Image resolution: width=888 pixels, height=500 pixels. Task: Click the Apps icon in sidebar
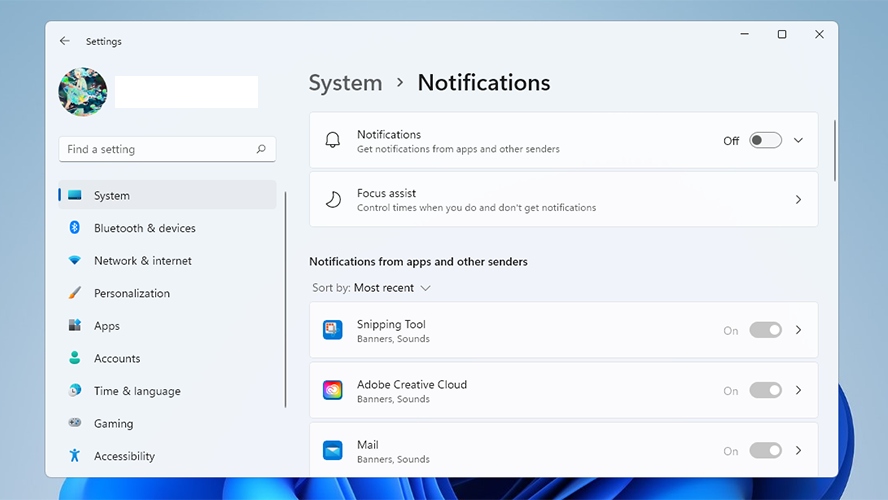coord(74,325)
